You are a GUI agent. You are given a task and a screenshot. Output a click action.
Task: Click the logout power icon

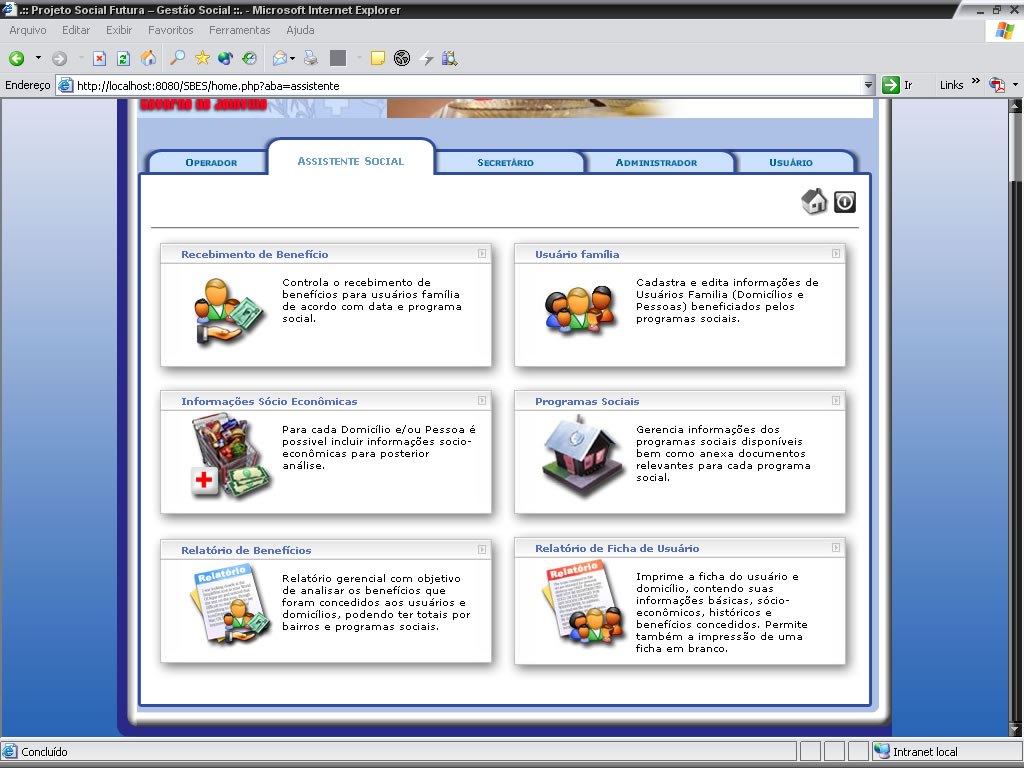pos(845,202)
